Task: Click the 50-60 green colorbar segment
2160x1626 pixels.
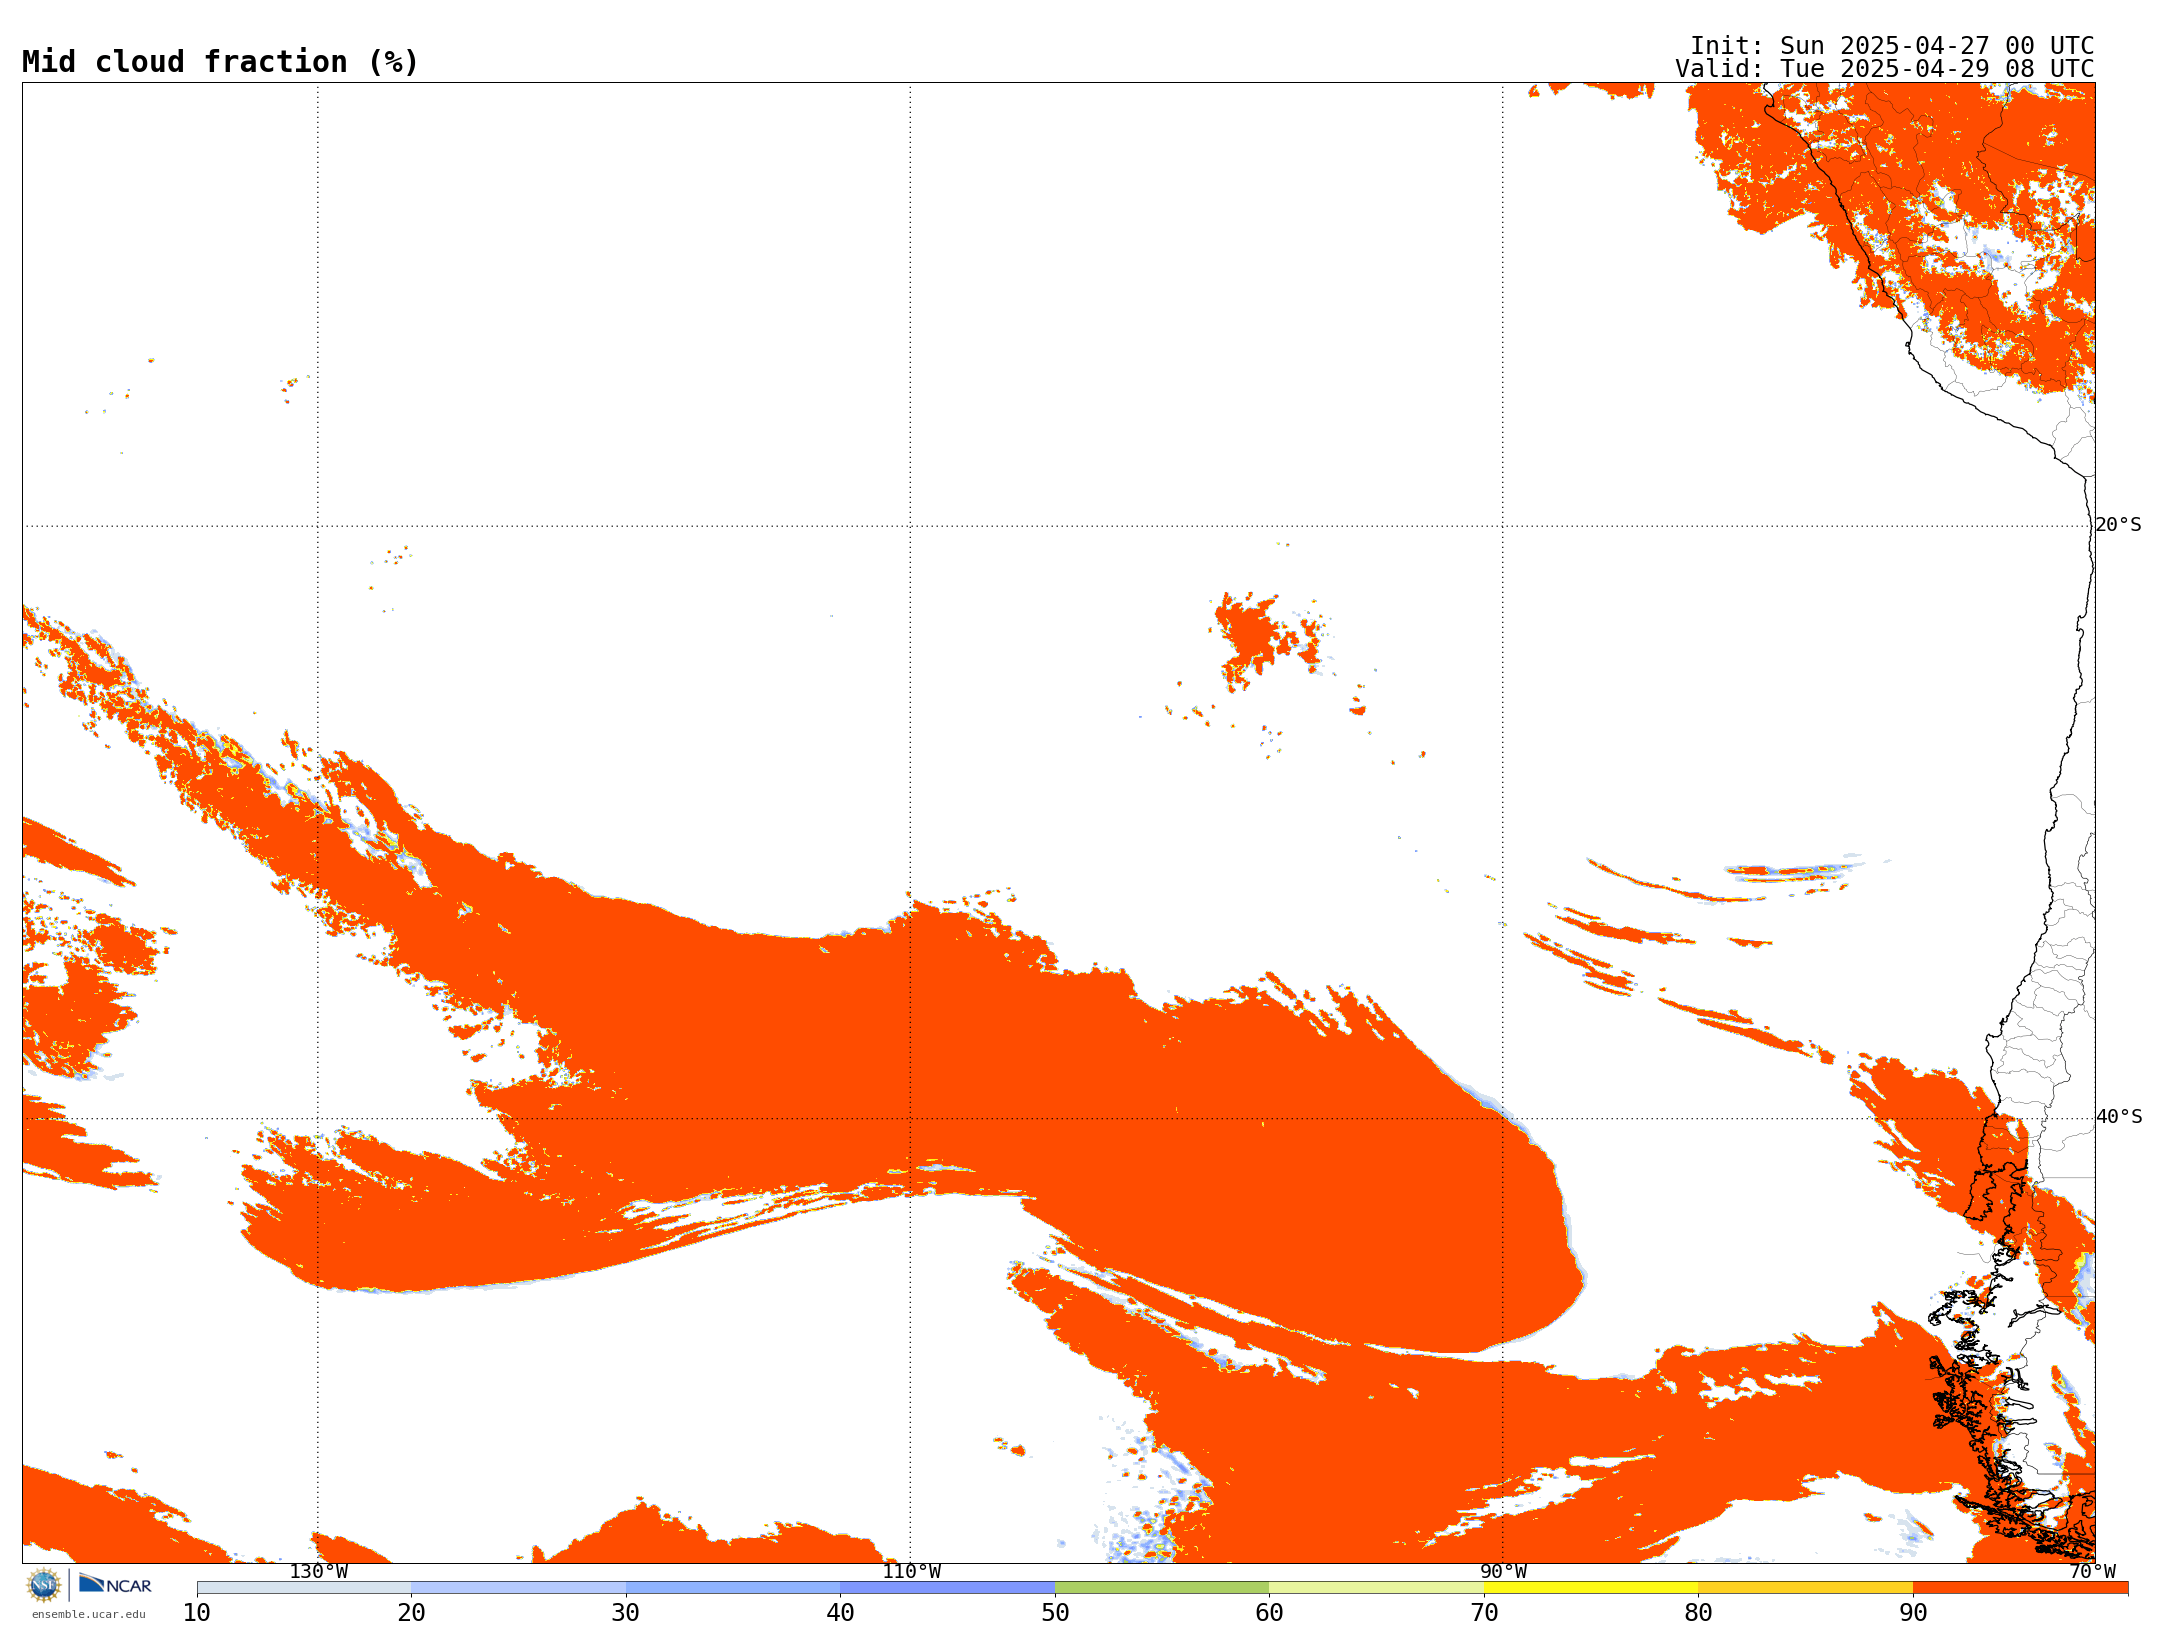Action: pos(1162,1588)
